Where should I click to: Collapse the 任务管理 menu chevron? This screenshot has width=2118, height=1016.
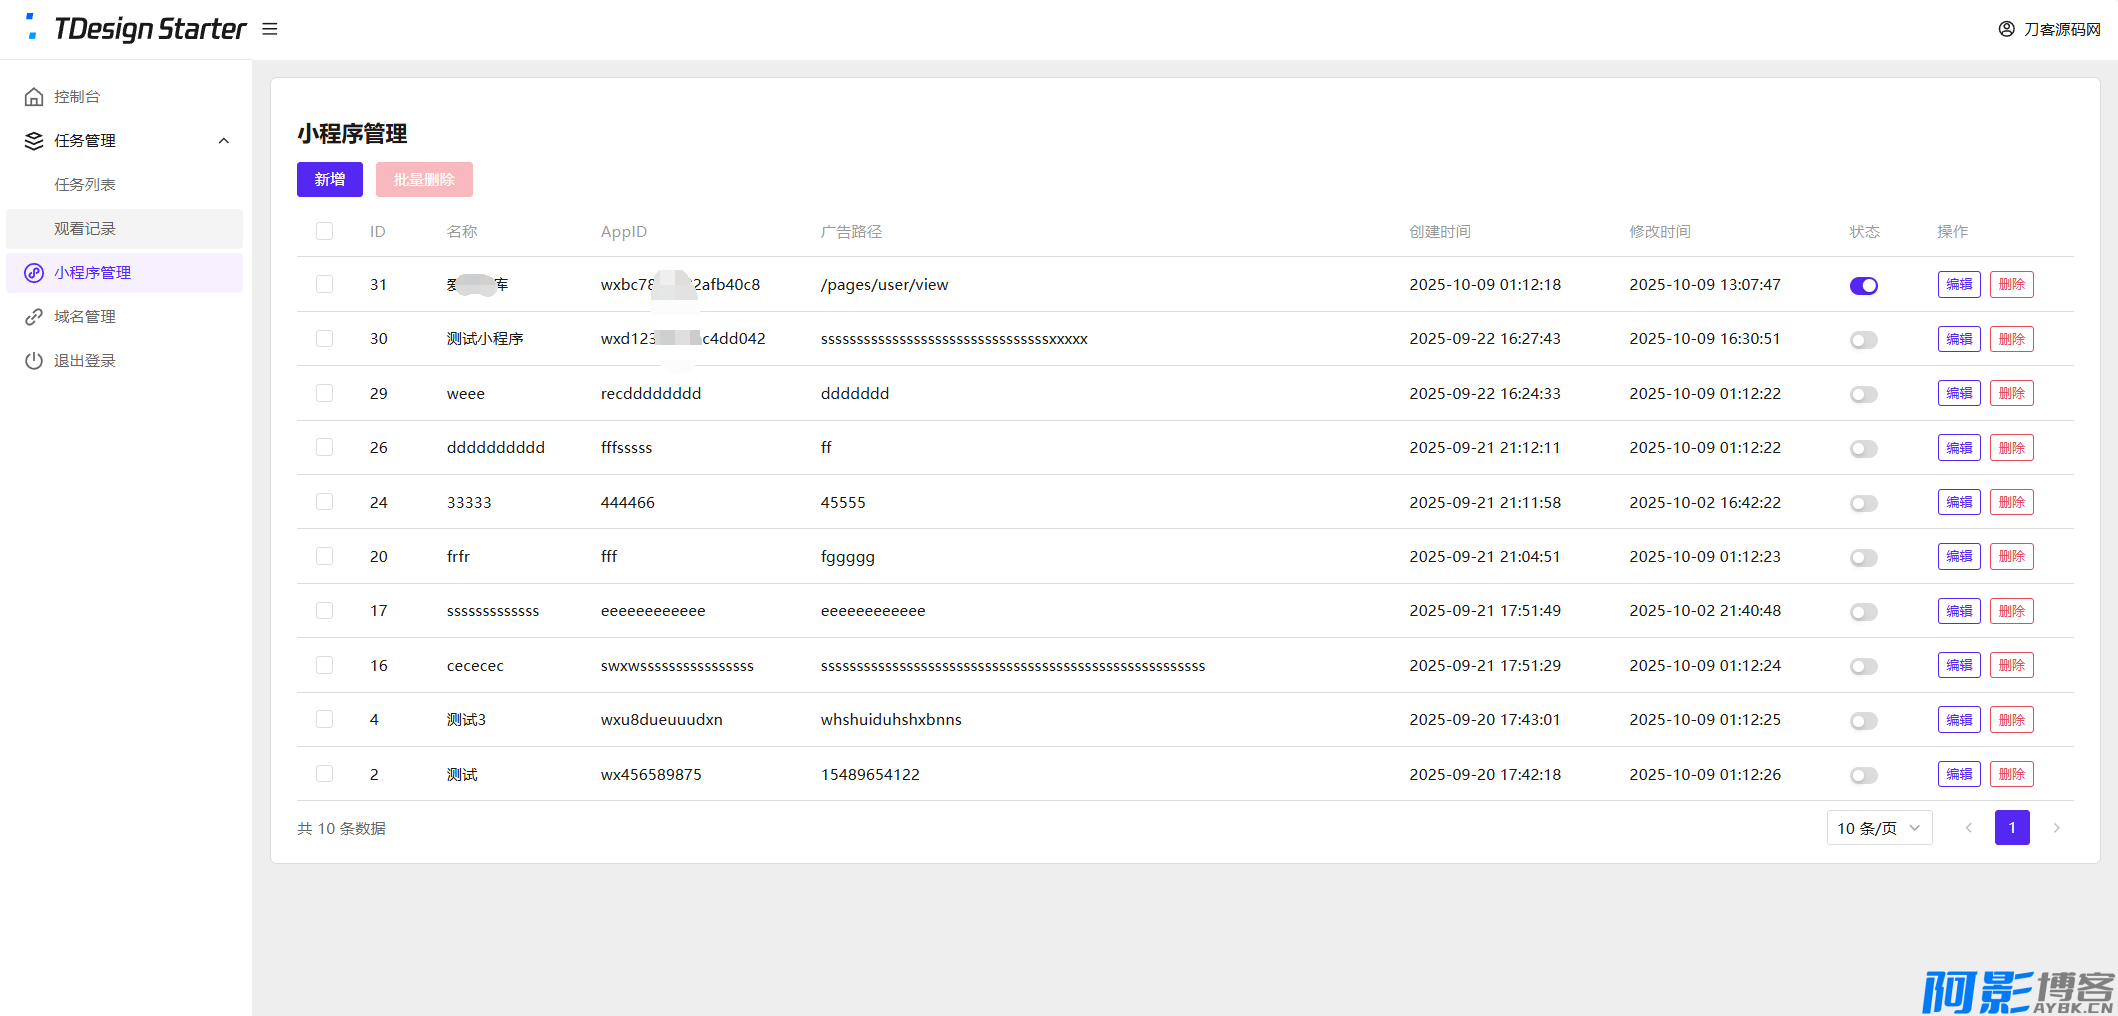[x=224, y=141]
